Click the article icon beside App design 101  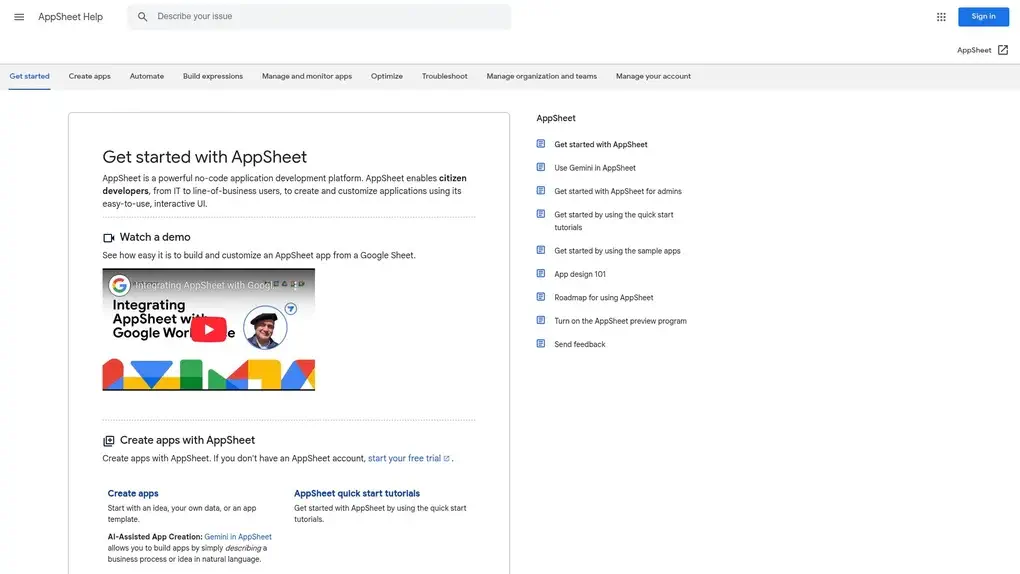point(541,273)
